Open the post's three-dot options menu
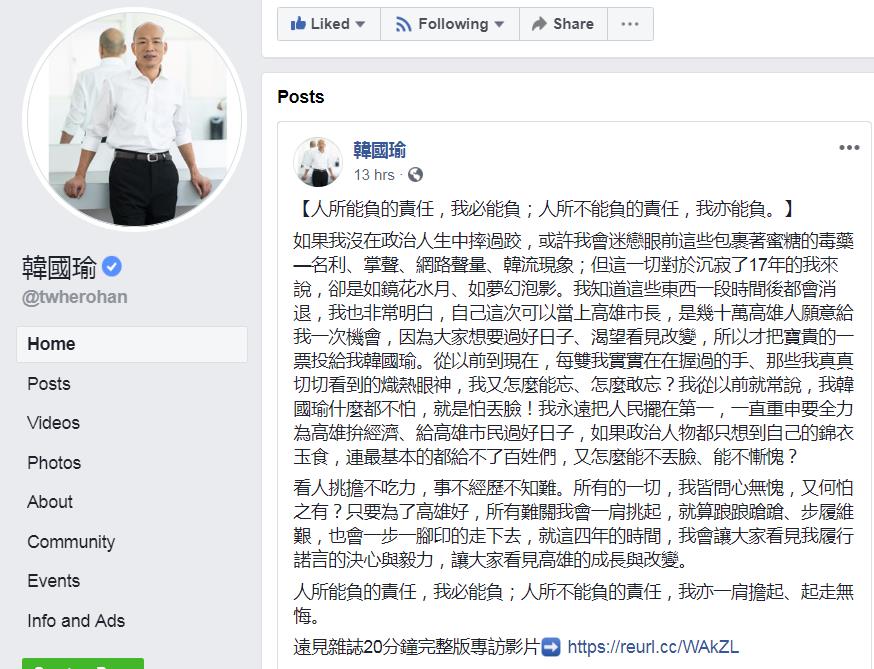Viewport: 874px width, 669px height. (x=849, y=148)
